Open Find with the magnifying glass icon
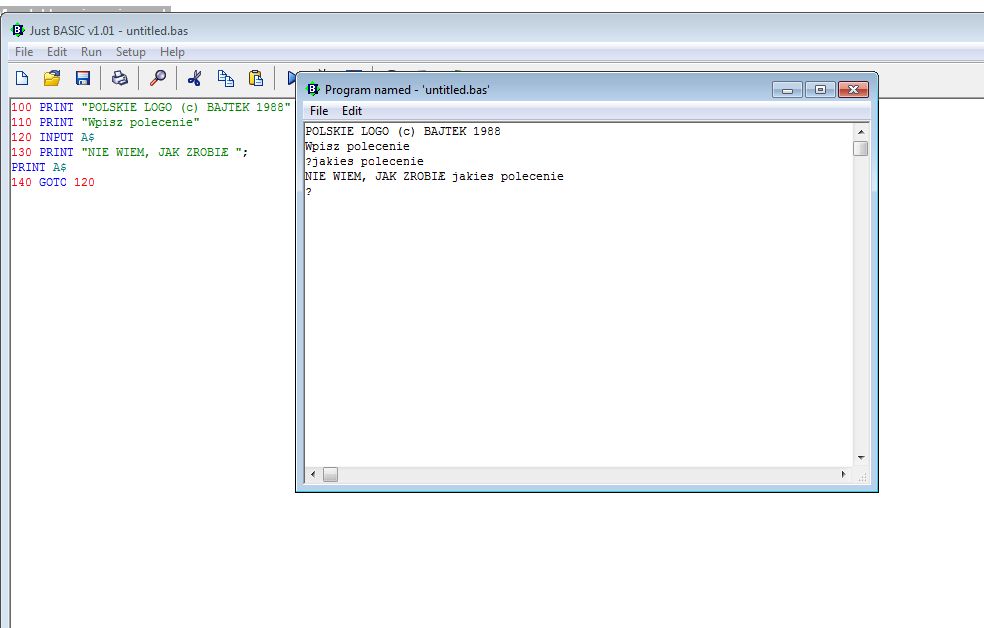The height and width of the screenshot is (628, 984). coord(158,78)
